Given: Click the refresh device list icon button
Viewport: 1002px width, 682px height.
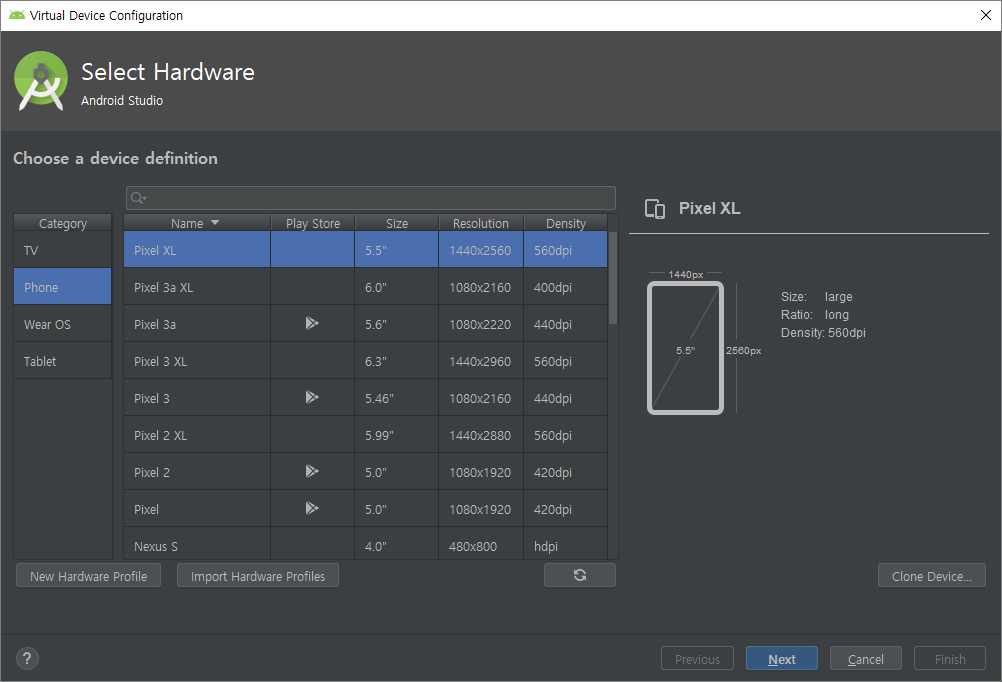Looking at the screenshot, I should [580, 575].
